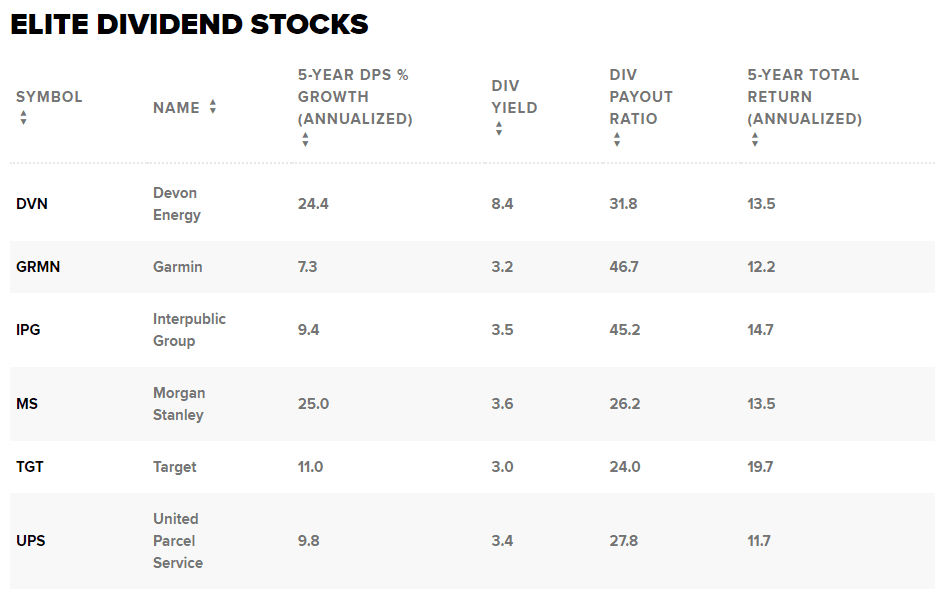Click the Elite Dividend Stocks heading
Viewport: 937px width, 591px height.
click(189, 25)
